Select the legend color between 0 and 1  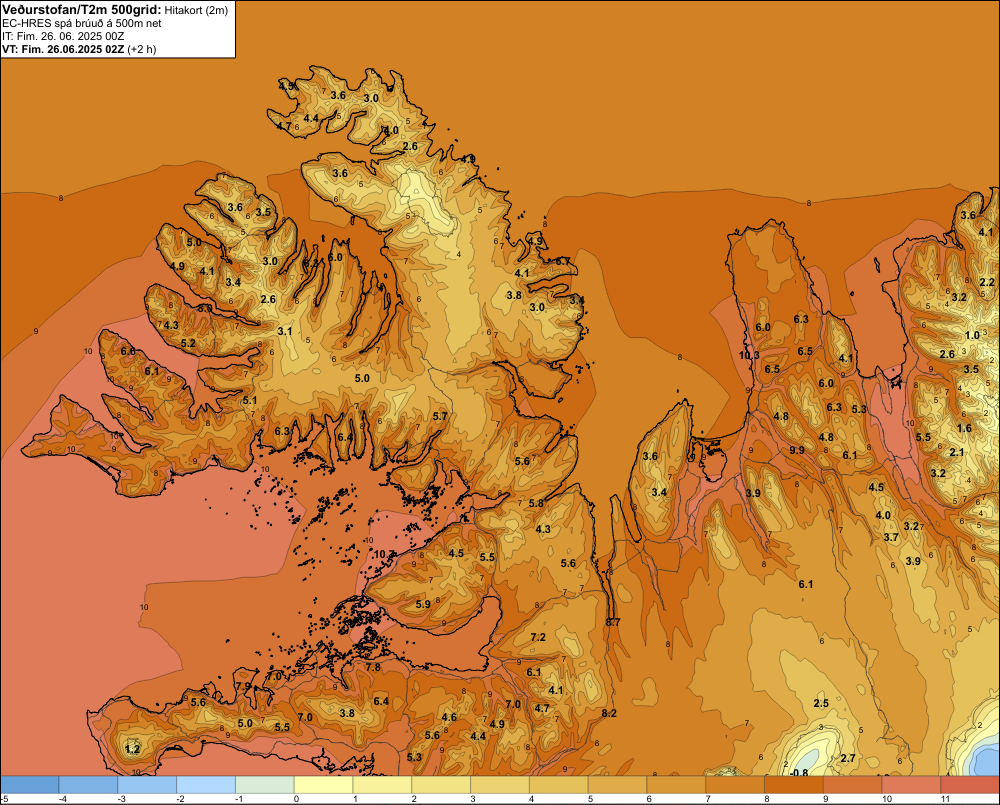pyautogui.click(x=323, y=785)
